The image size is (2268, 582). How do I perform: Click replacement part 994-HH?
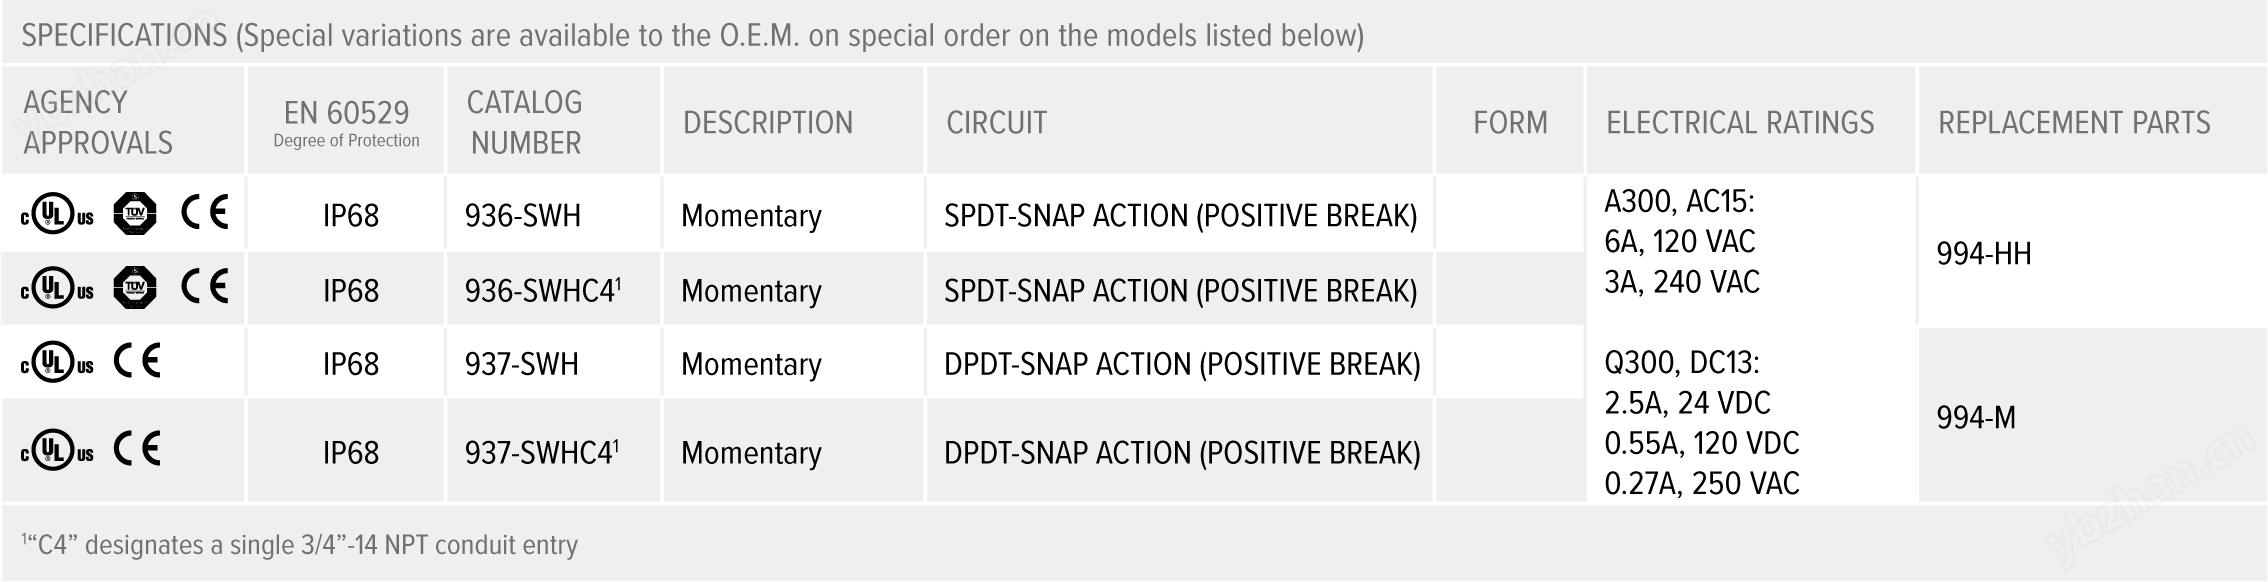(x=1984, y=254)
